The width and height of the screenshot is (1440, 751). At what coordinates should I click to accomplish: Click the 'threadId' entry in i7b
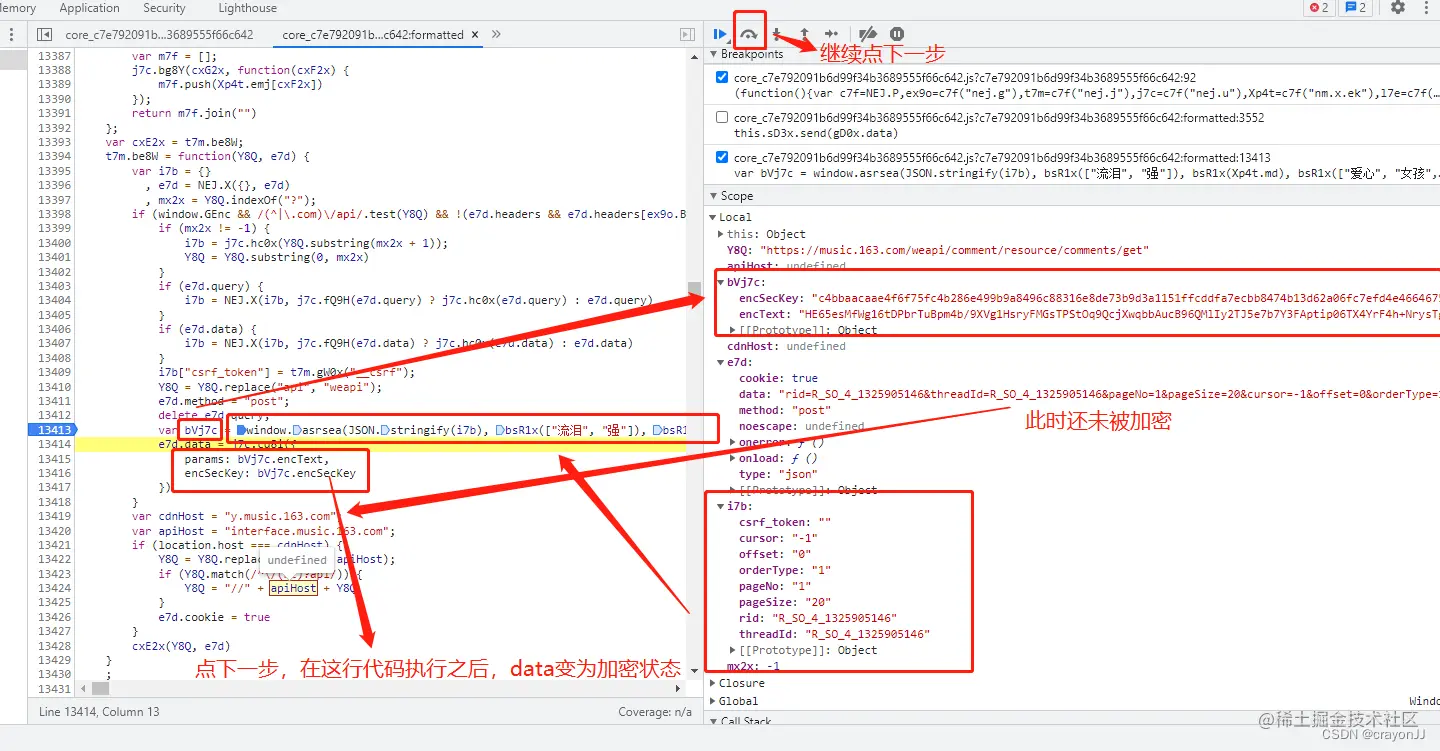pyautogui.click(x=834, y=634)
